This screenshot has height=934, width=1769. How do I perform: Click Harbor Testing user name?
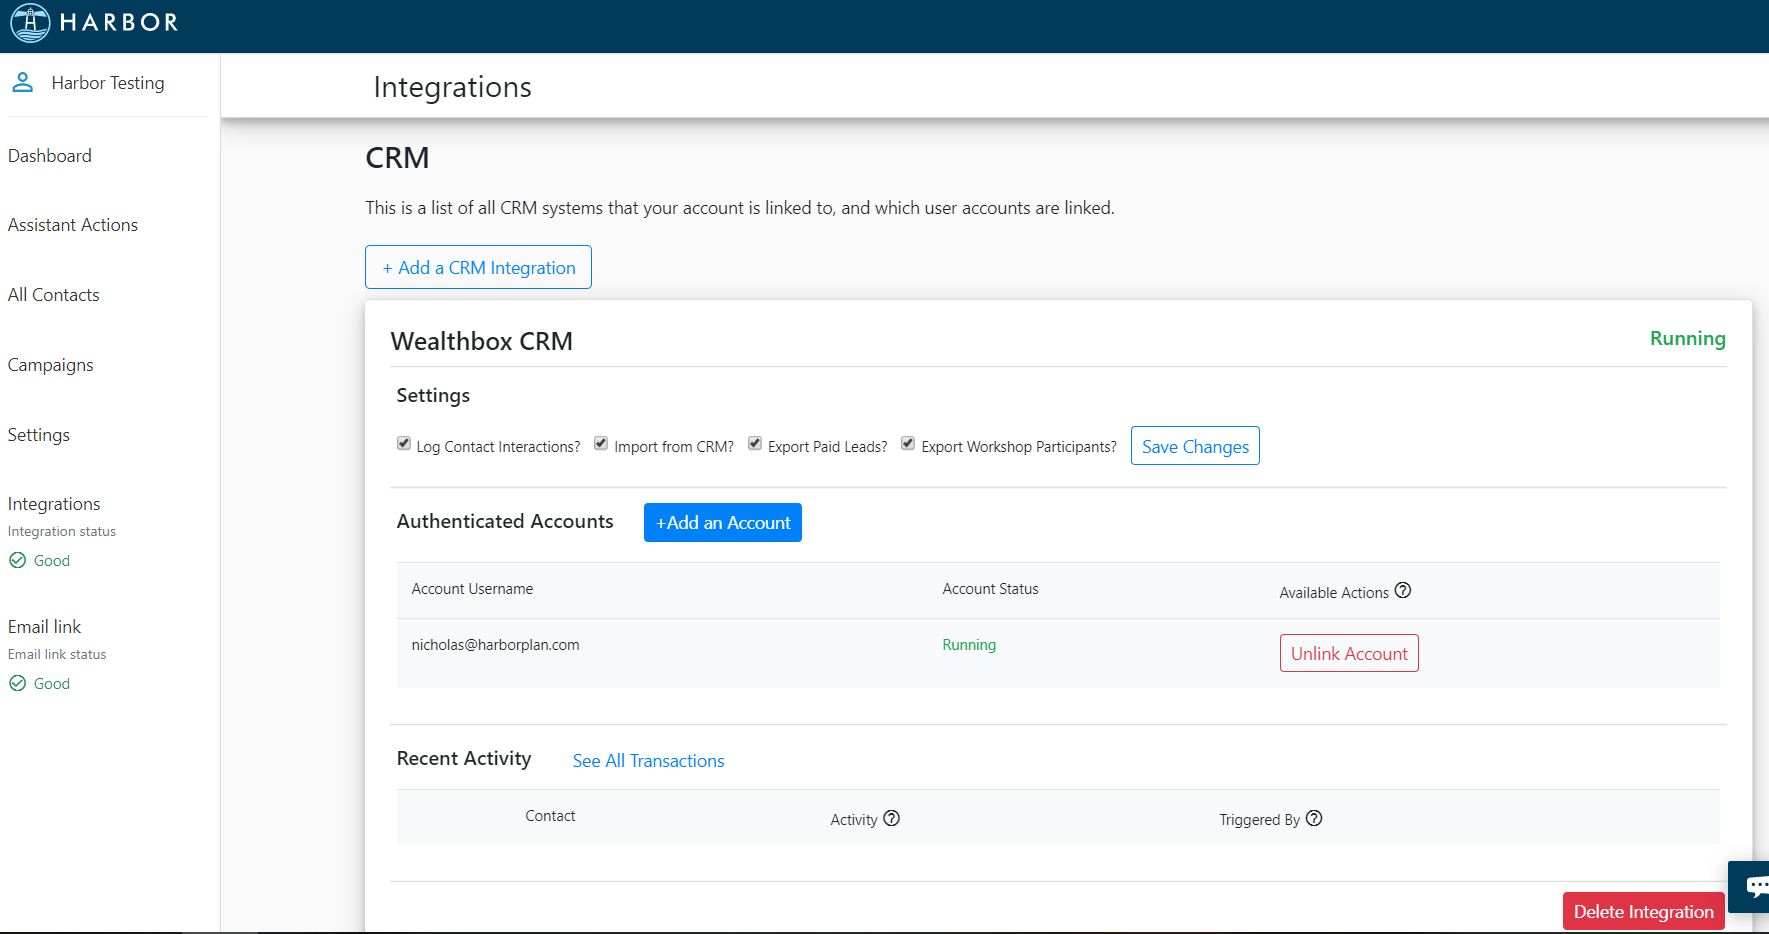(x=108, y=83)
